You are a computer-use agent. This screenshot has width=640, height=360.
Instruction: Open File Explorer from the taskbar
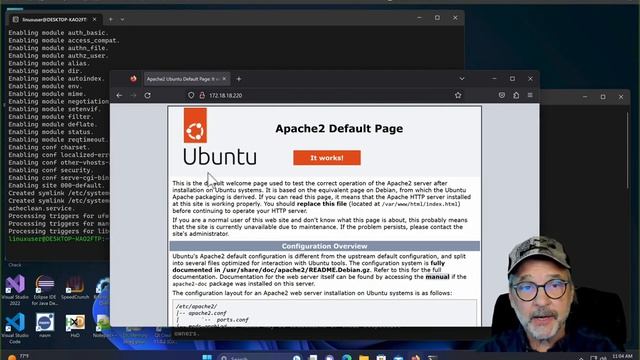tap(364, 357)
